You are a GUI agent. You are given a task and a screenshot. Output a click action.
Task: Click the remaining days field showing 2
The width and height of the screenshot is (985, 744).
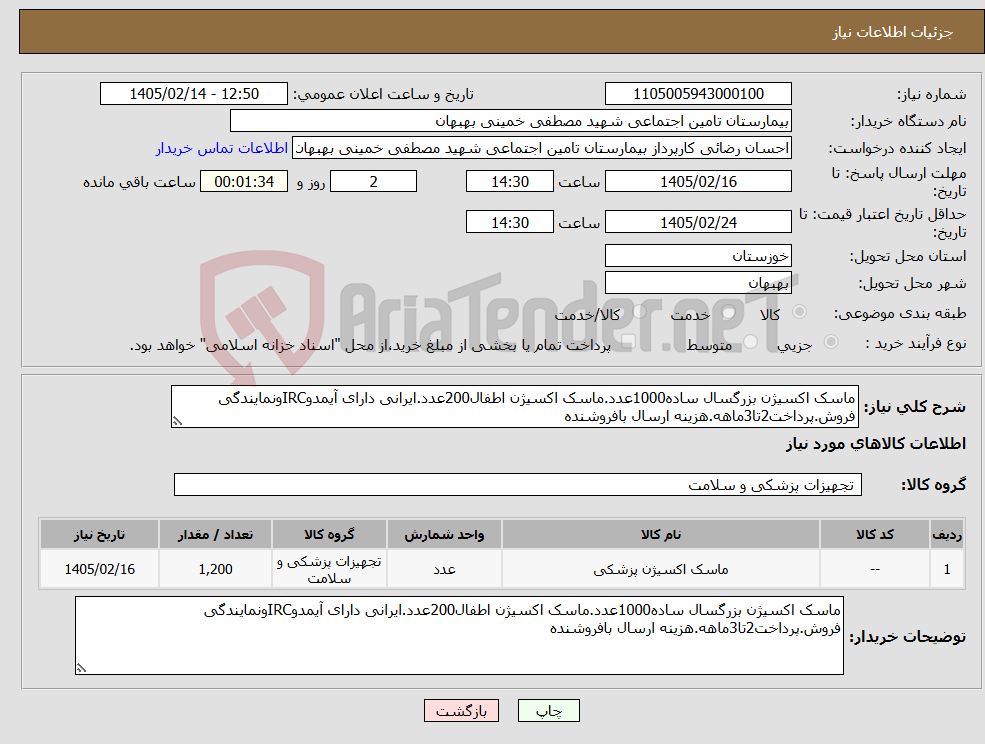[x=373, y=182]
